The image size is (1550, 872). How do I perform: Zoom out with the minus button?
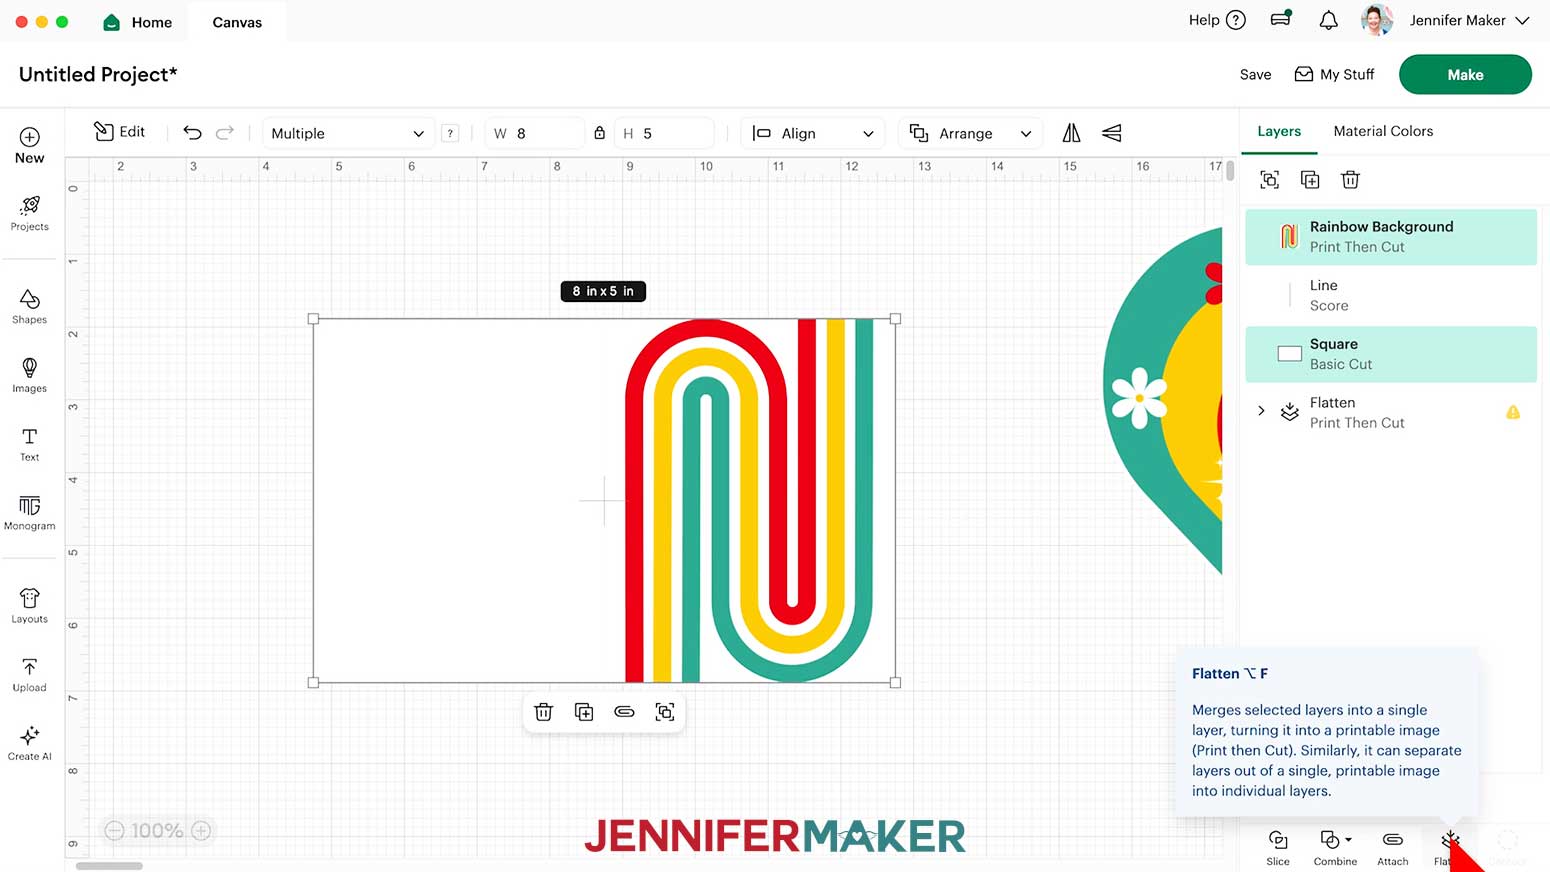(x=115, y=831)
